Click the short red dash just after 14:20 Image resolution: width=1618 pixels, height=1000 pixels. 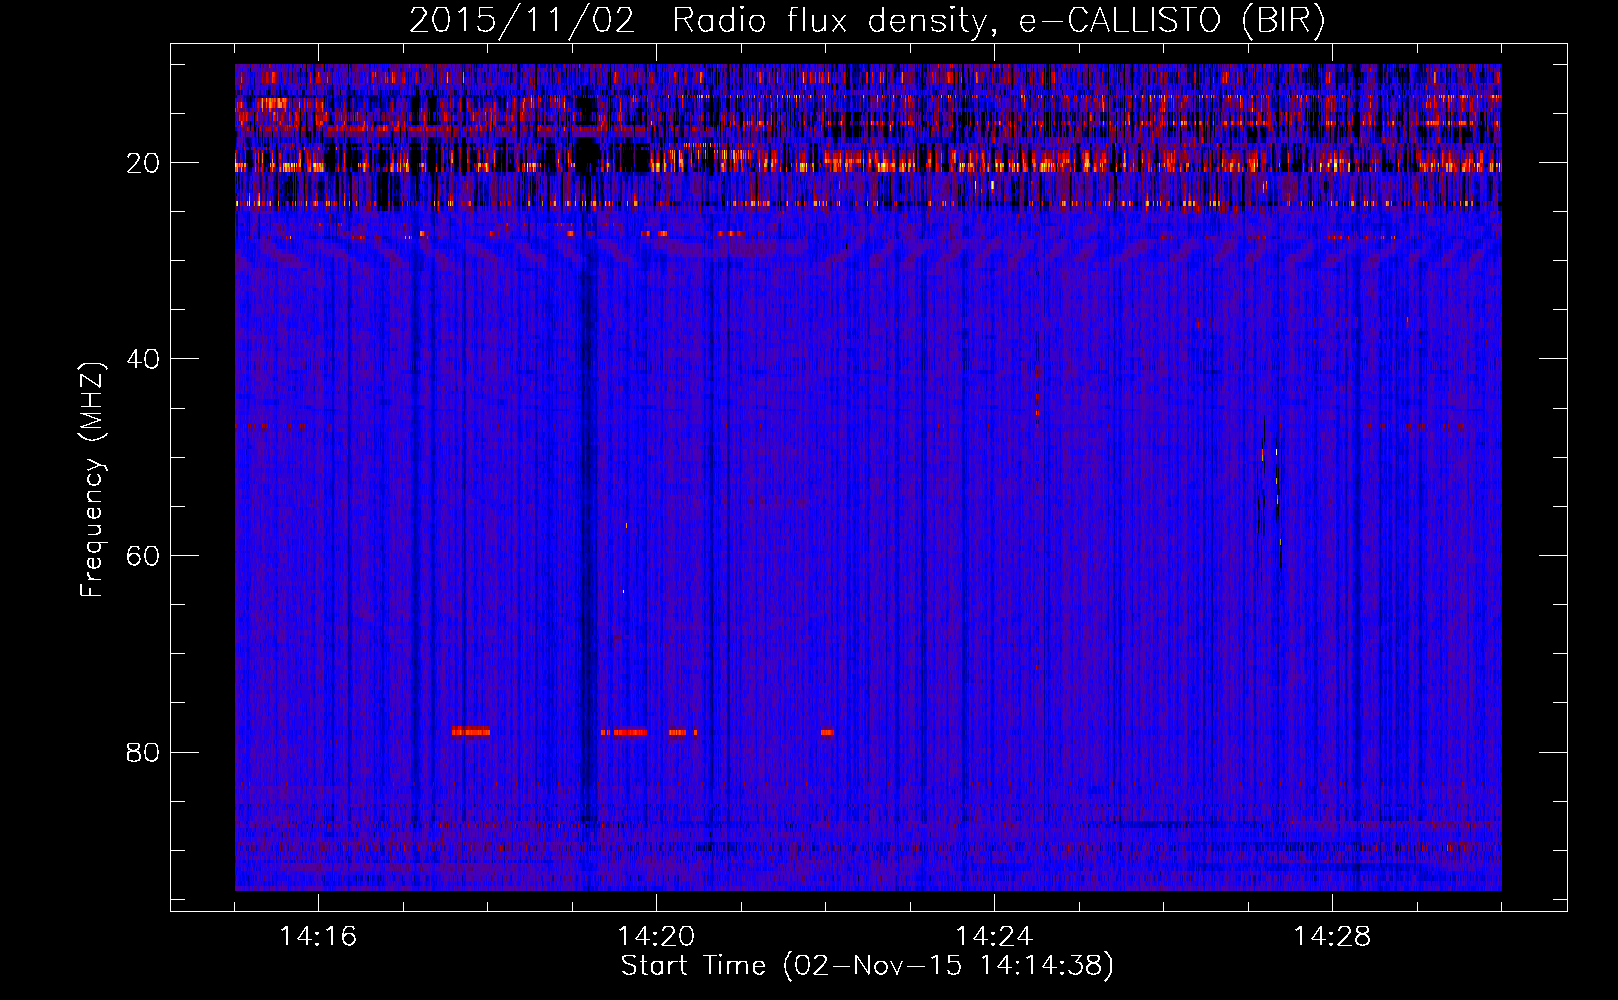click(x=678, y=732)
